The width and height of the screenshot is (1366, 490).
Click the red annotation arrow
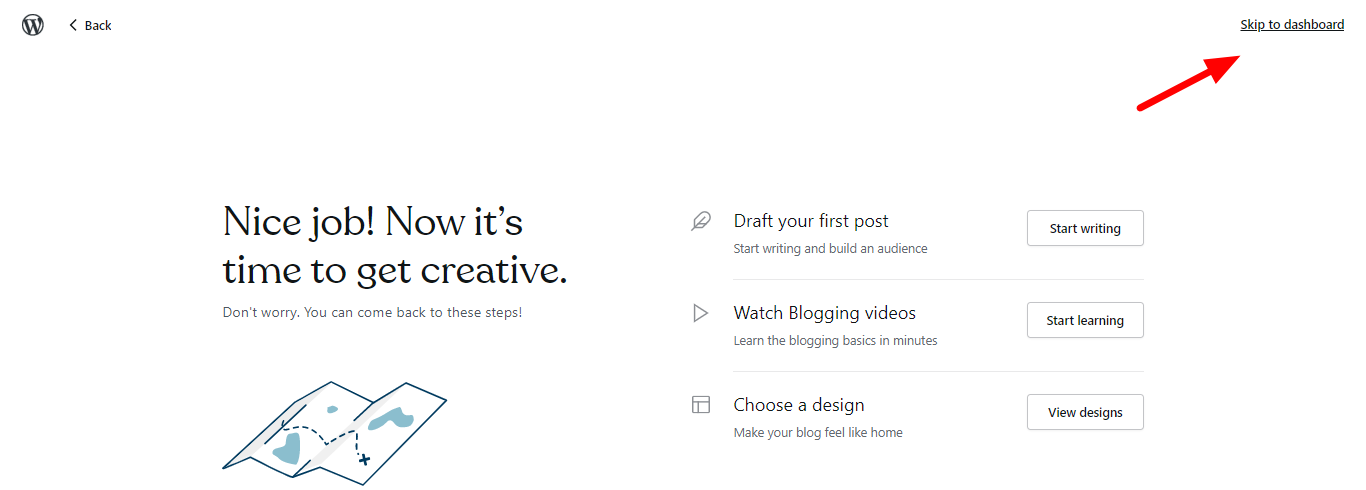(x=1190, y=82)
